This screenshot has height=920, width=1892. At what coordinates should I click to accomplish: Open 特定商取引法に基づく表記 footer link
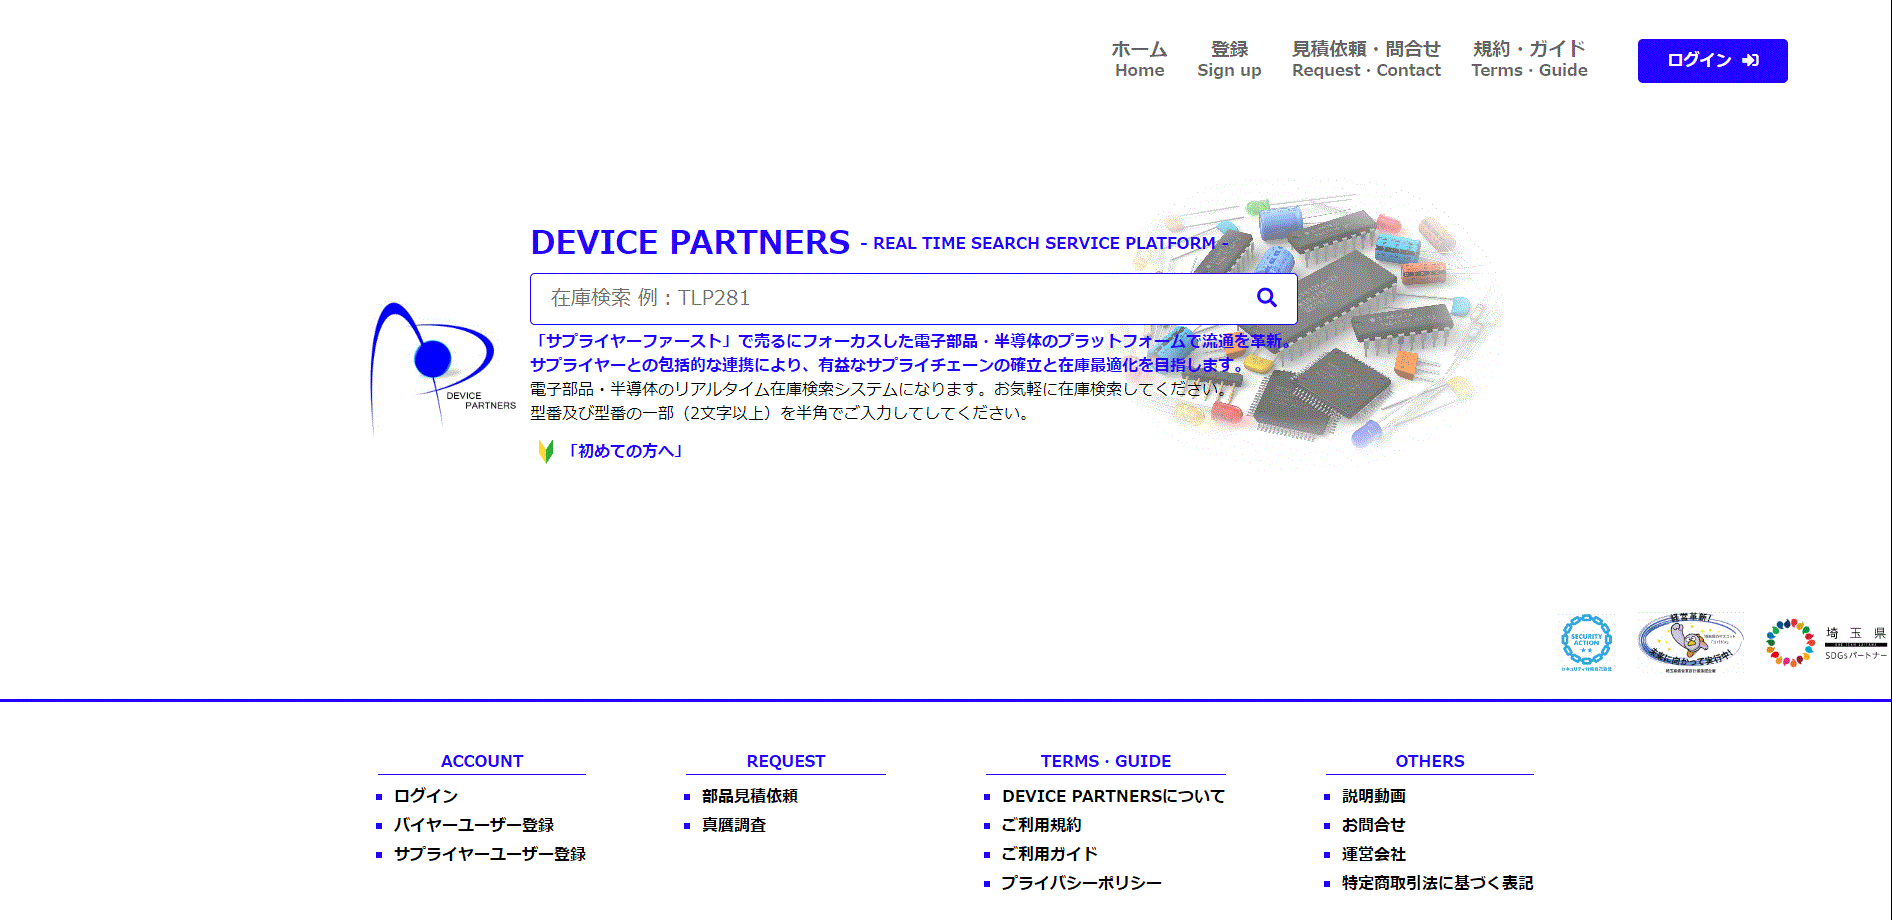click(x=1437, y=883)
